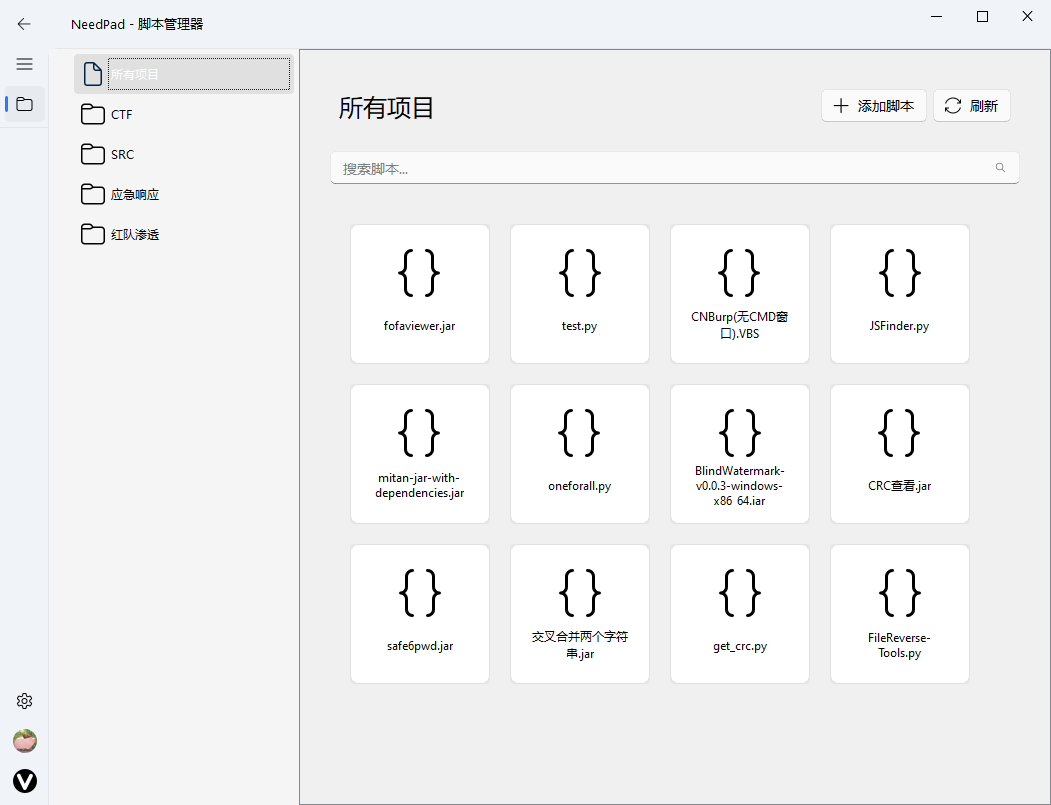This screenshot has height=805, width=1051.
Task: Open the JSFinder.py script card
Action: click(899, 294)
